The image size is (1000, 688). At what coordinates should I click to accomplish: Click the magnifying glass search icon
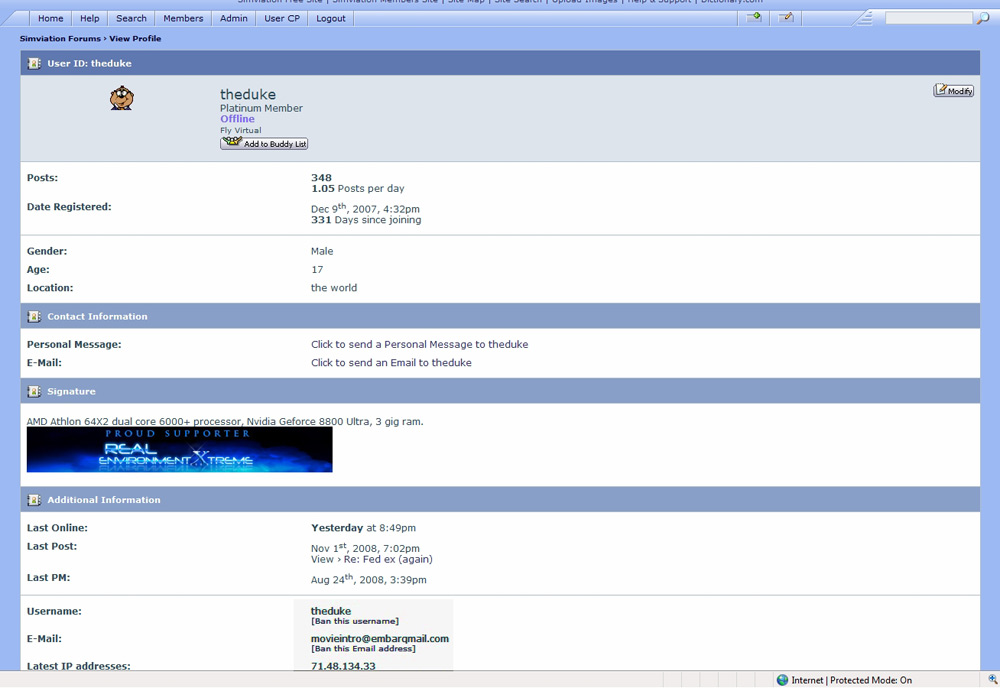[x=982, y=18]
